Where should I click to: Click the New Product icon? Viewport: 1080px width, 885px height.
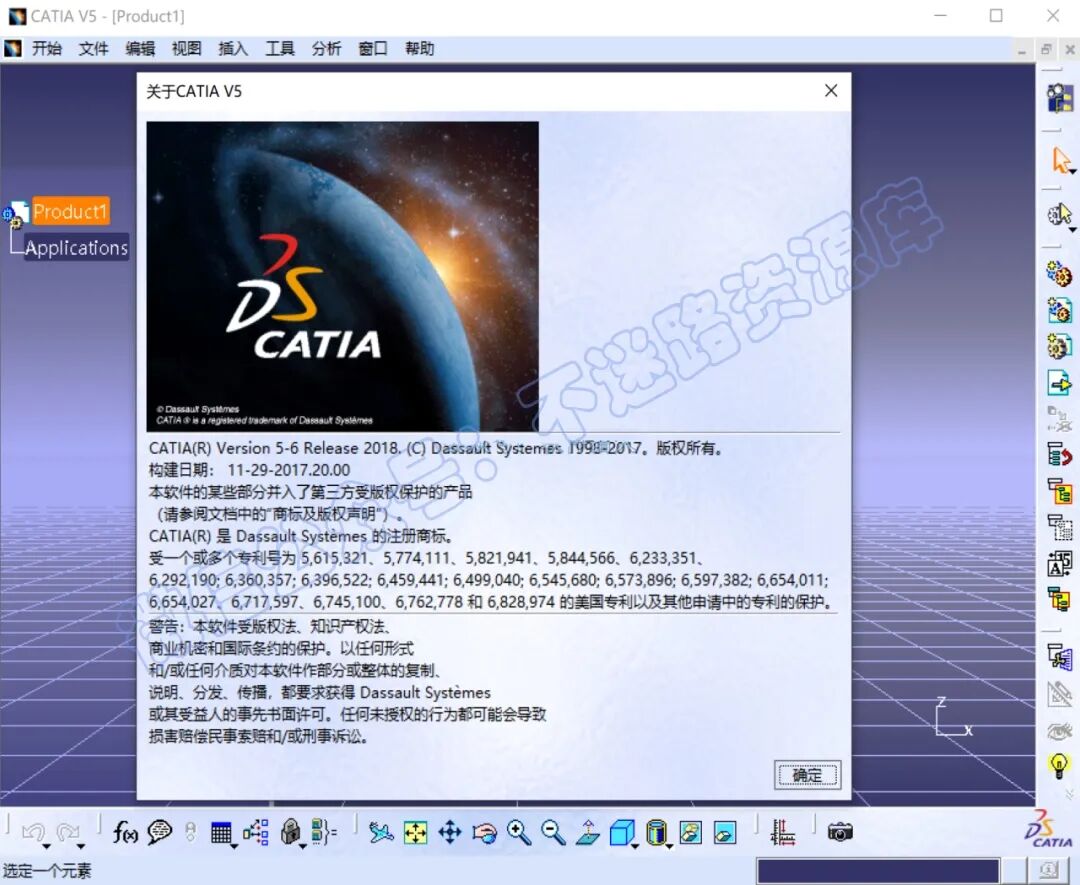coord(1059,310)
